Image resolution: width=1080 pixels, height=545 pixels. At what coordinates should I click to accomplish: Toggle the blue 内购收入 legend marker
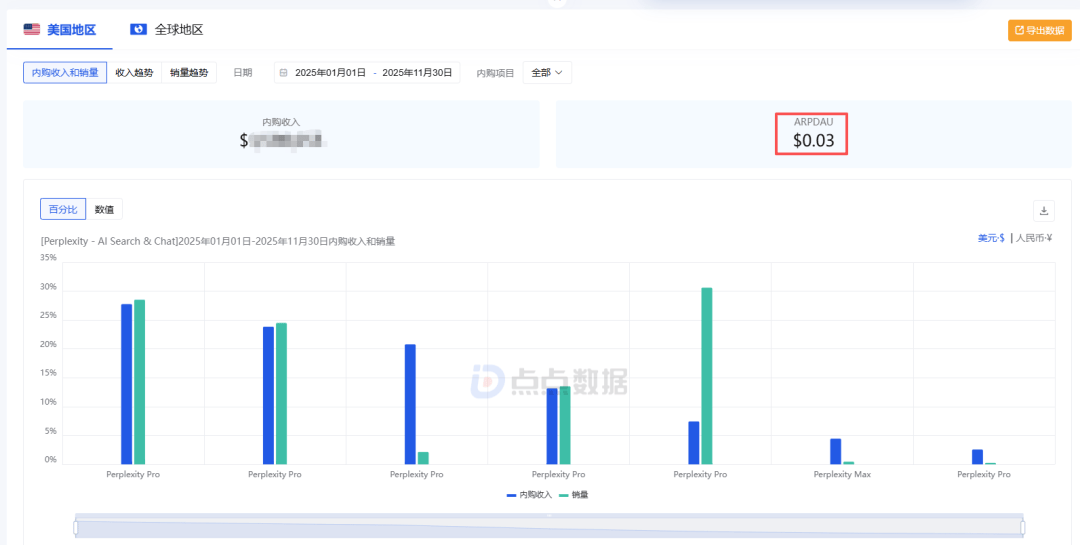tap(512, 495)
